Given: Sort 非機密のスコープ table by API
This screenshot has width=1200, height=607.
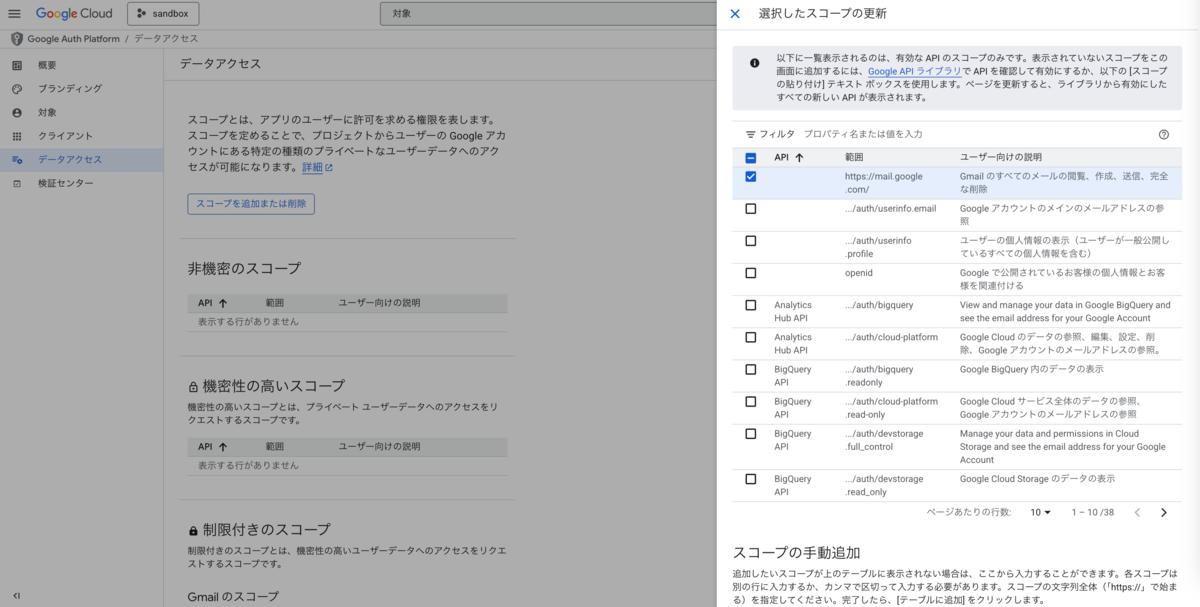Looking at the screenshot, I should click(212, 302).
